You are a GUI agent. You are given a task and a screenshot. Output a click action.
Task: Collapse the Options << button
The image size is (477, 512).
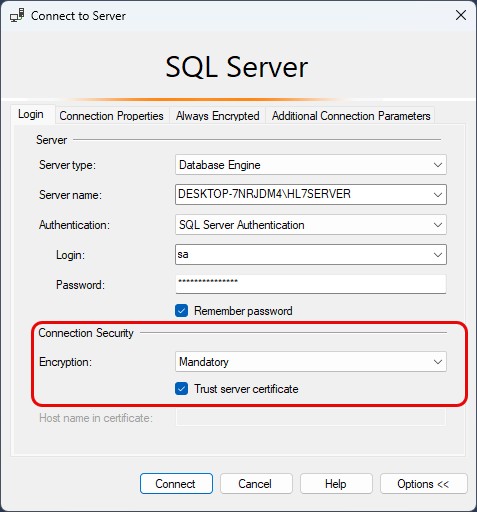tap(424, 483)
